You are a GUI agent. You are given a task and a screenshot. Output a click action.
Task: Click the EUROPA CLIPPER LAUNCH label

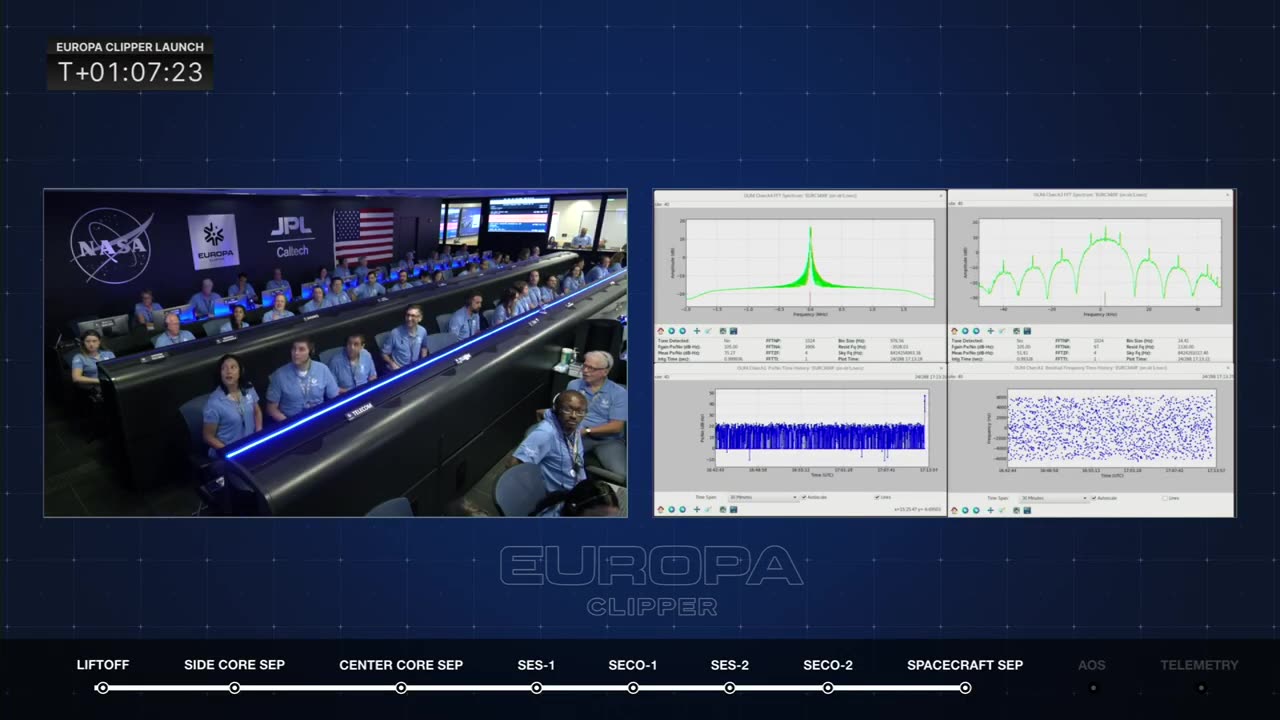130,47
